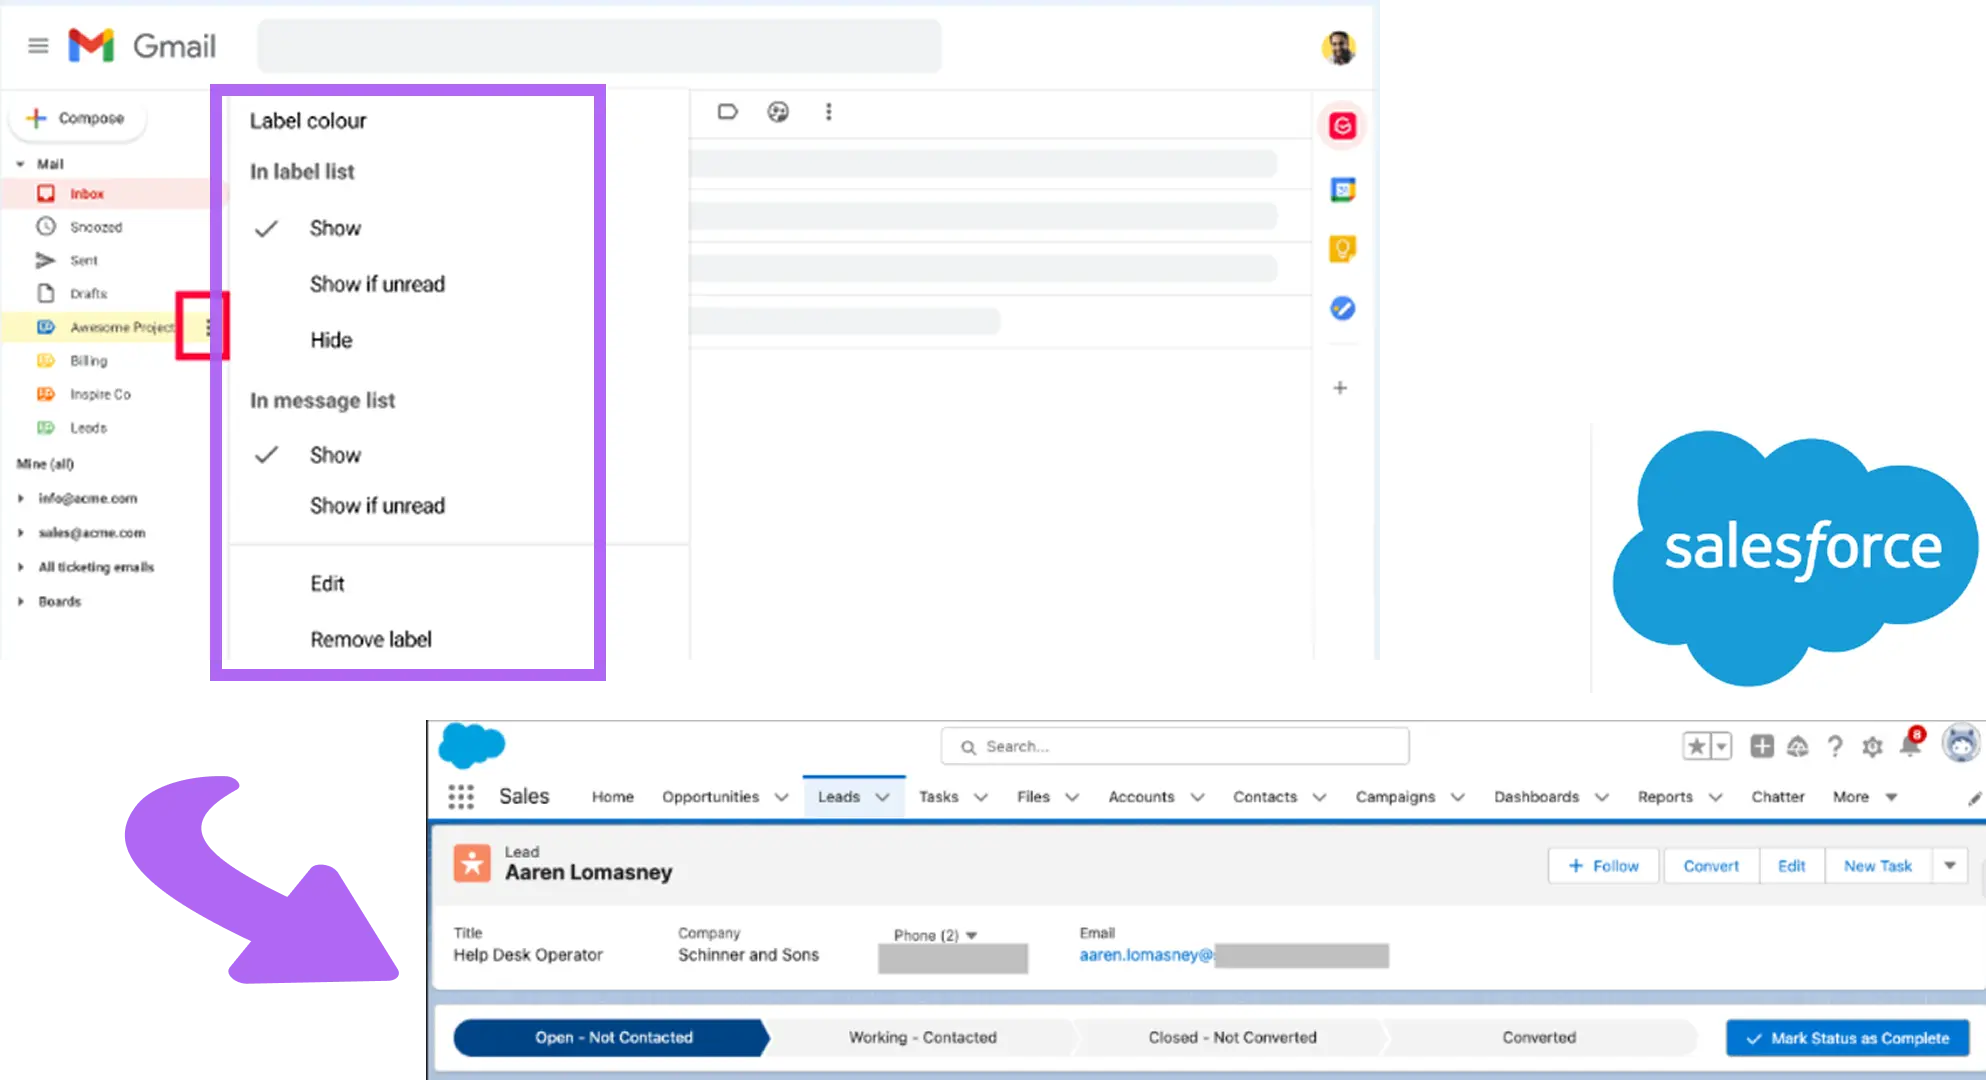Select the Leads label in Gmail
The width and height of the screenshot is (1986, 1080).
[88, 428]
